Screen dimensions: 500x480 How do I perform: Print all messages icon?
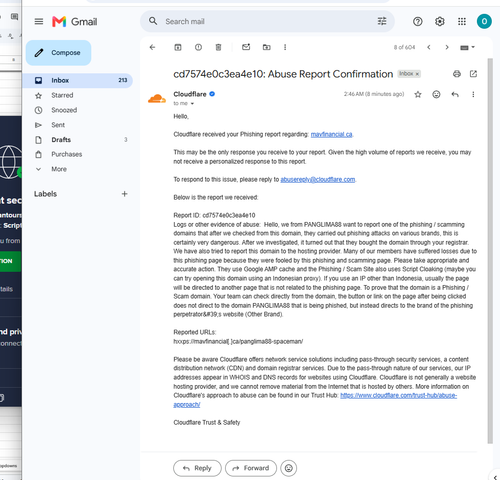pos(457,74)
